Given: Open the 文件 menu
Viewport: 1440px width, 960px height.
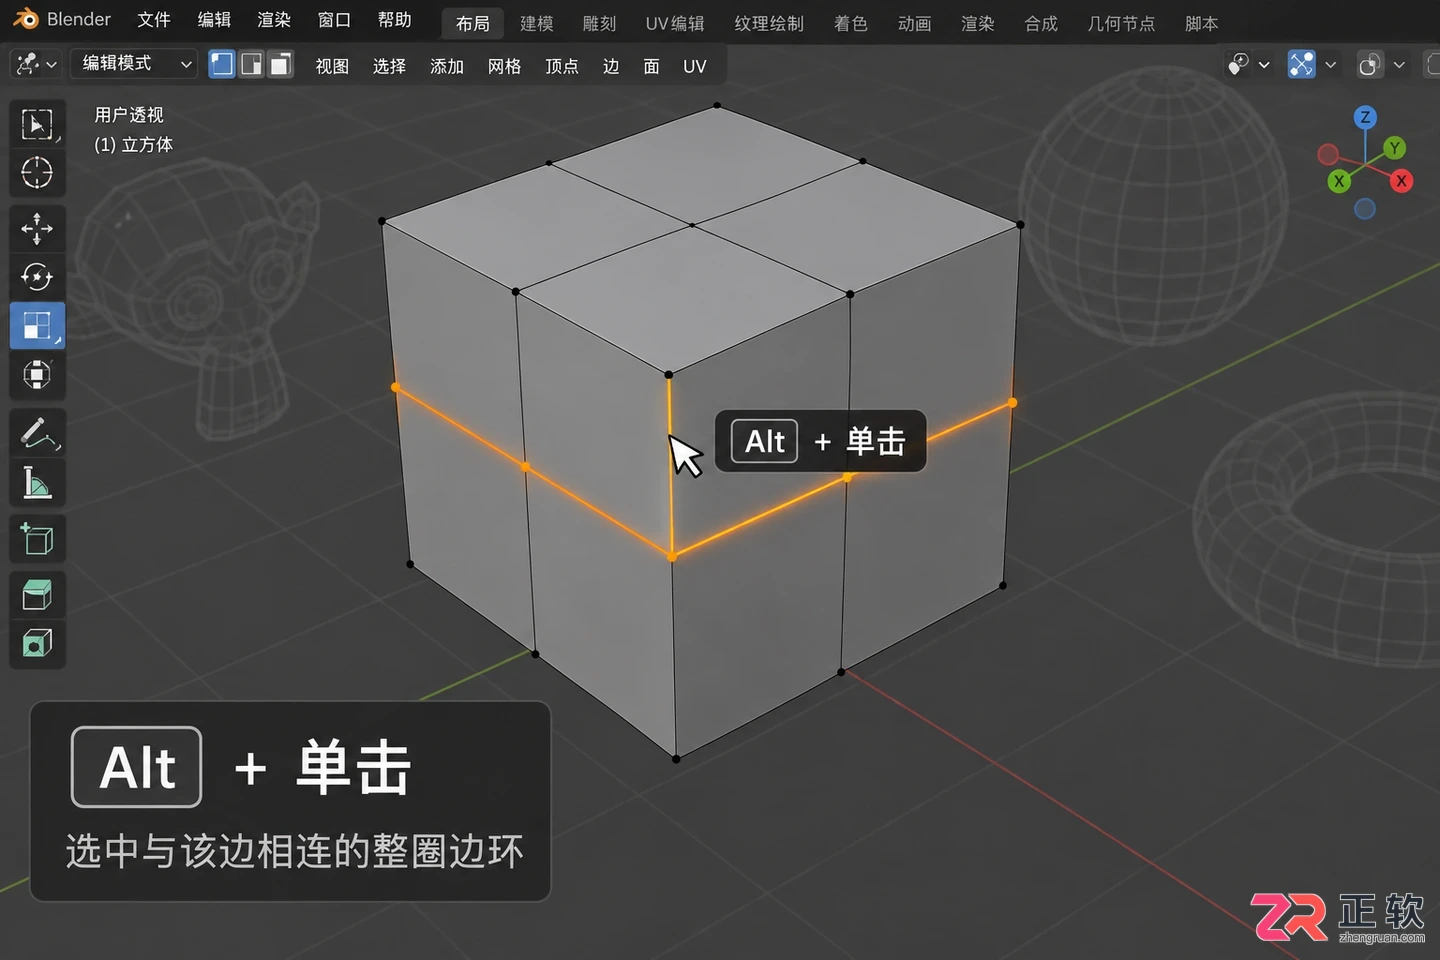Looking at the screenshot, I should click(x=154, y=20).
